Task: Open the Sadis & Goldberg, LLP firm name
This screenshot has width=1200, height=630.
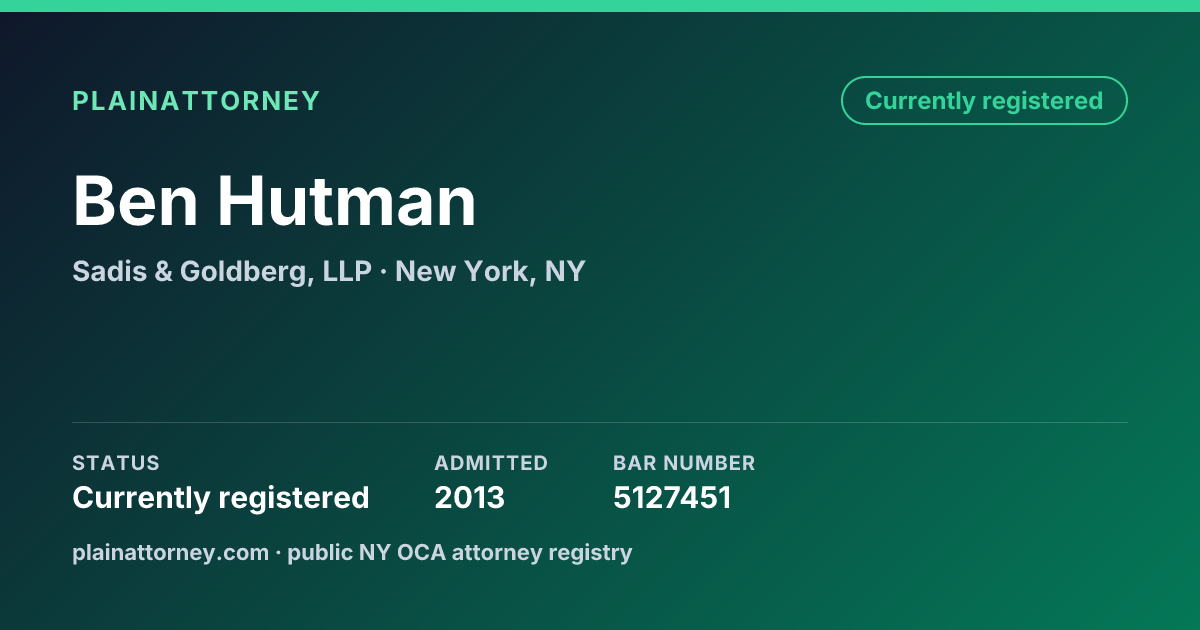Action: 222,271
